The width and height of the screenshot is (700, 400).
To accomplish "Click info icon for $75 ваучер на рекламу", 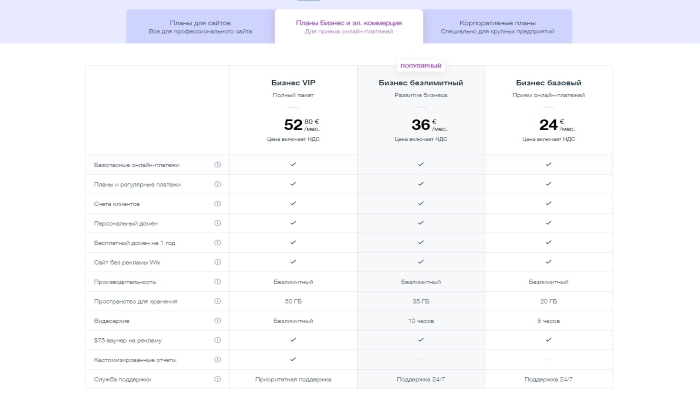I will pyautogui.click(x=217, y=340).
